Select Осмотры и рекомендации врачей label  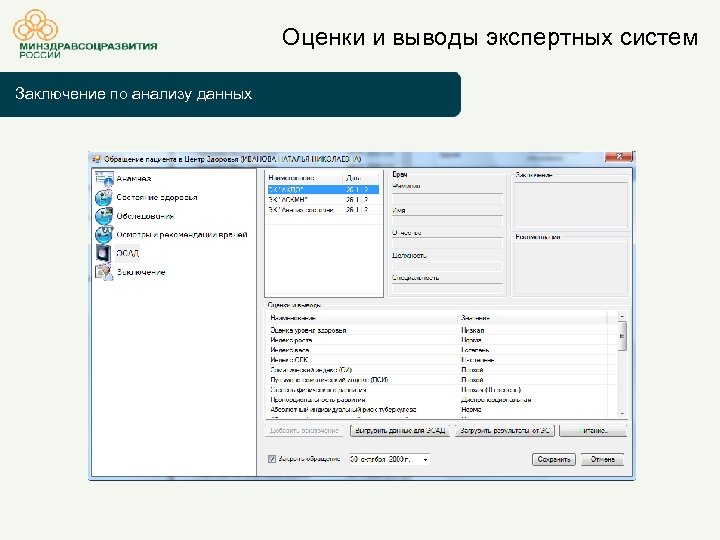(x=182, y=235)
